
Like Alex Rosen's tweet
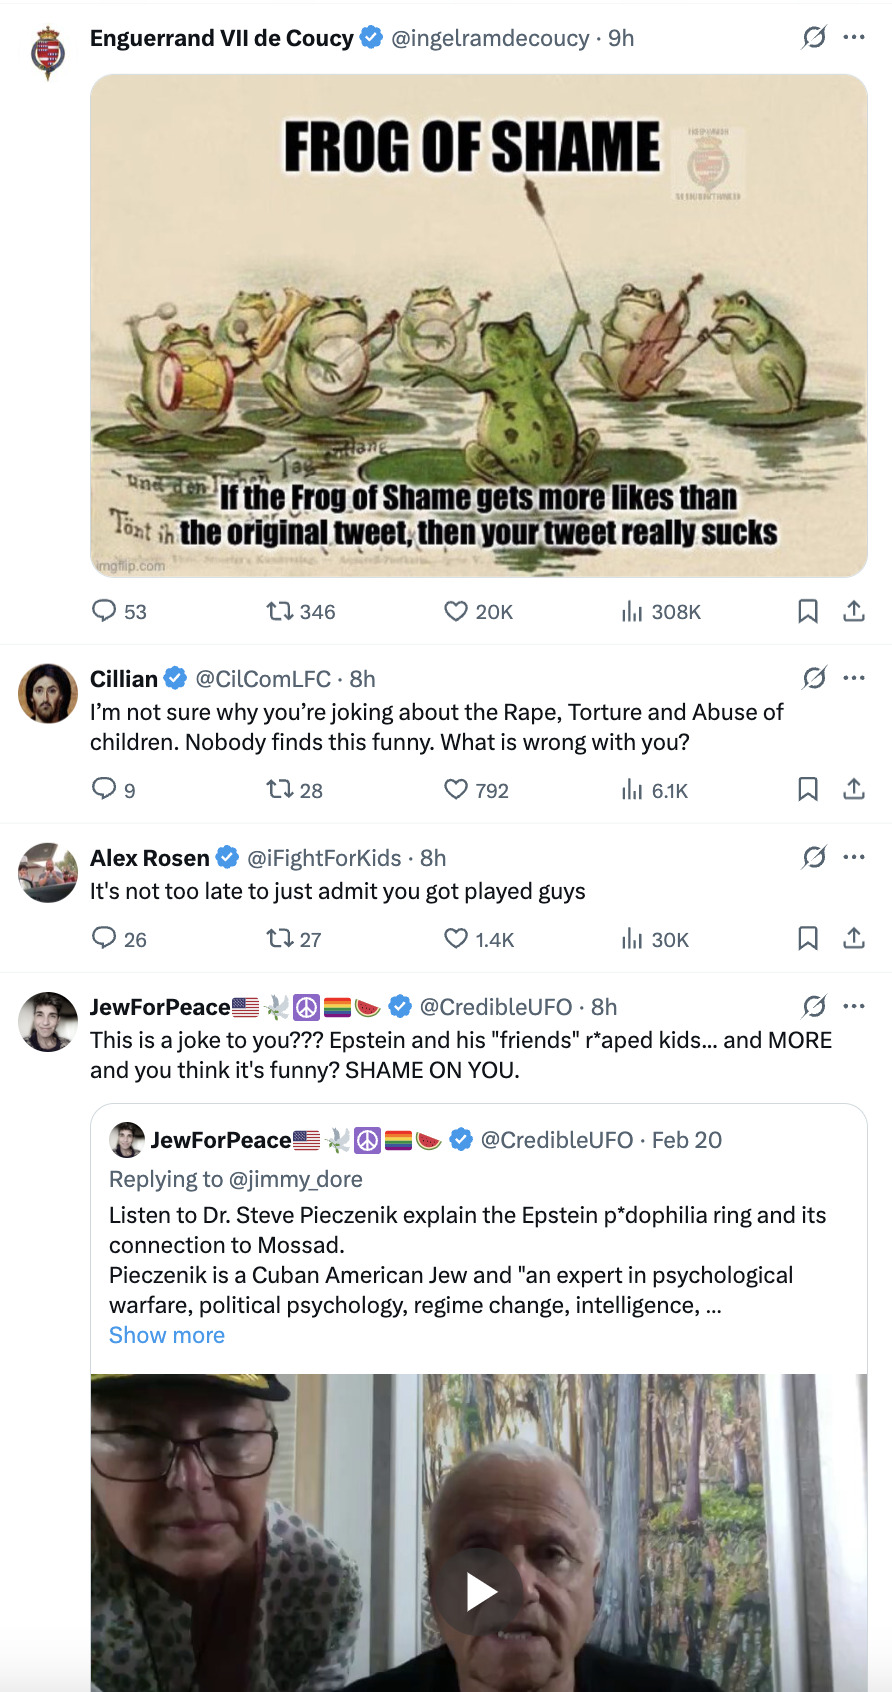tap(456, 939)
